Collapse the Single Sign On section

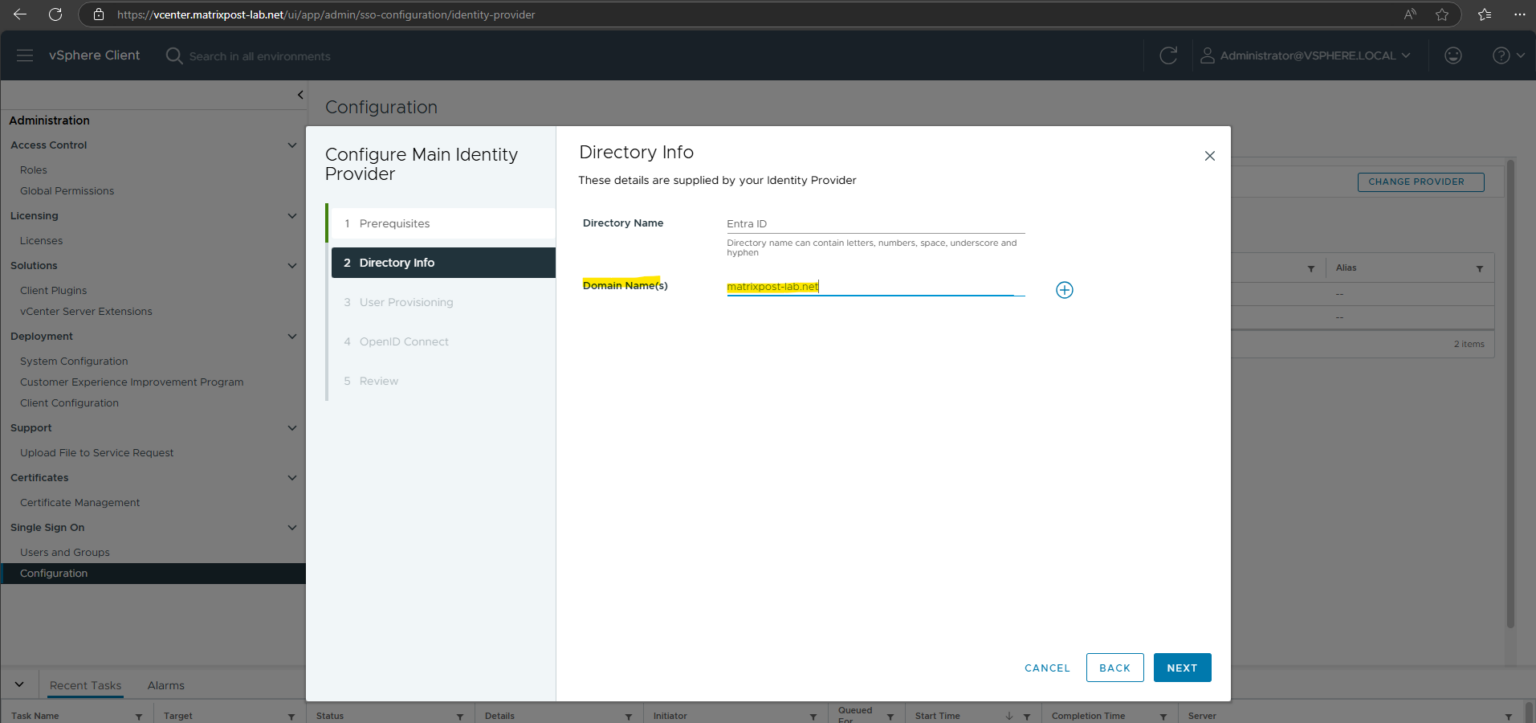click(292, 527)
